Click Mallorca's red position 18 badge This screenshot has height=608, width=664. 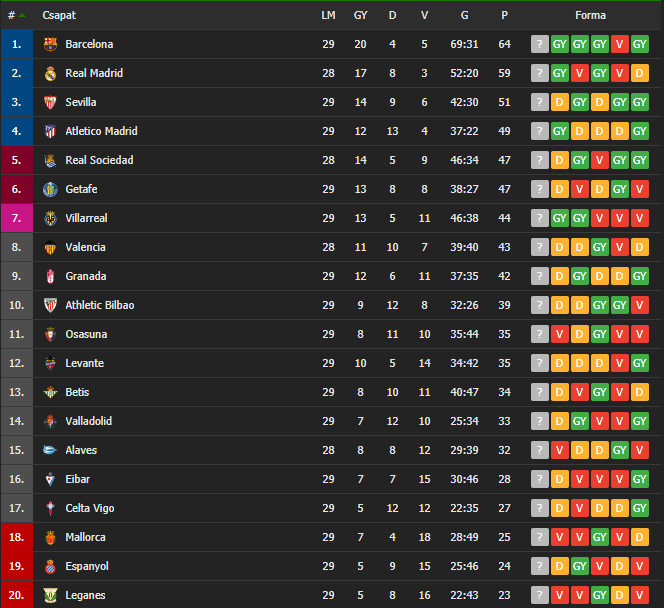point(16,537)
